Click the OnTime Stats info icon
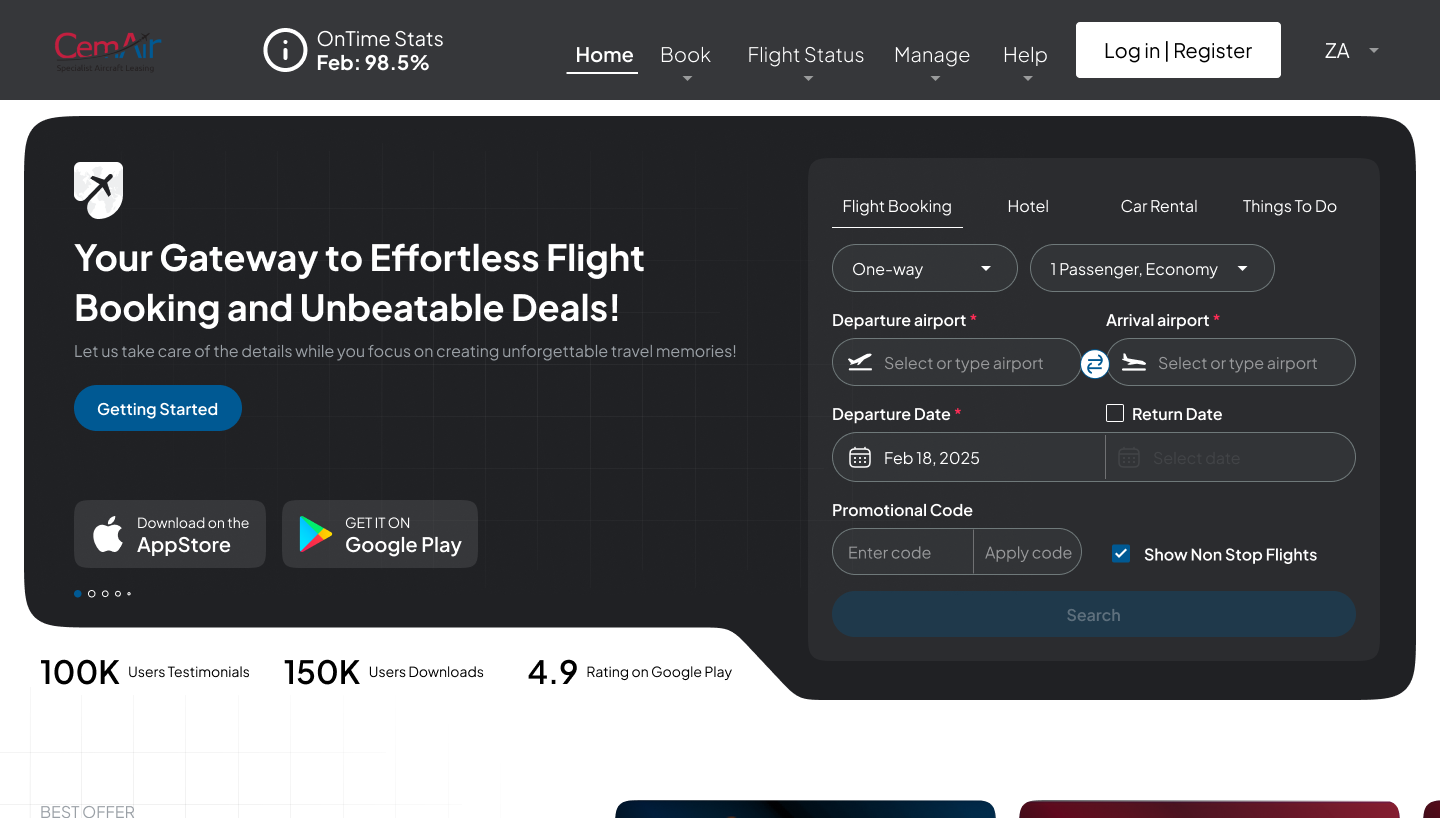 click(285, 50)
